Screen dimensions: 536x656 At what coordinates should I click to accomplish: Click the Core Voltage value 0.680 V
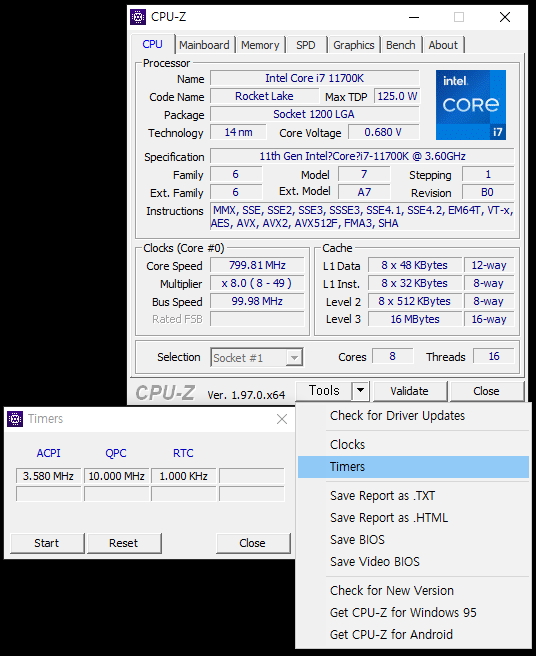pos(383,132)
